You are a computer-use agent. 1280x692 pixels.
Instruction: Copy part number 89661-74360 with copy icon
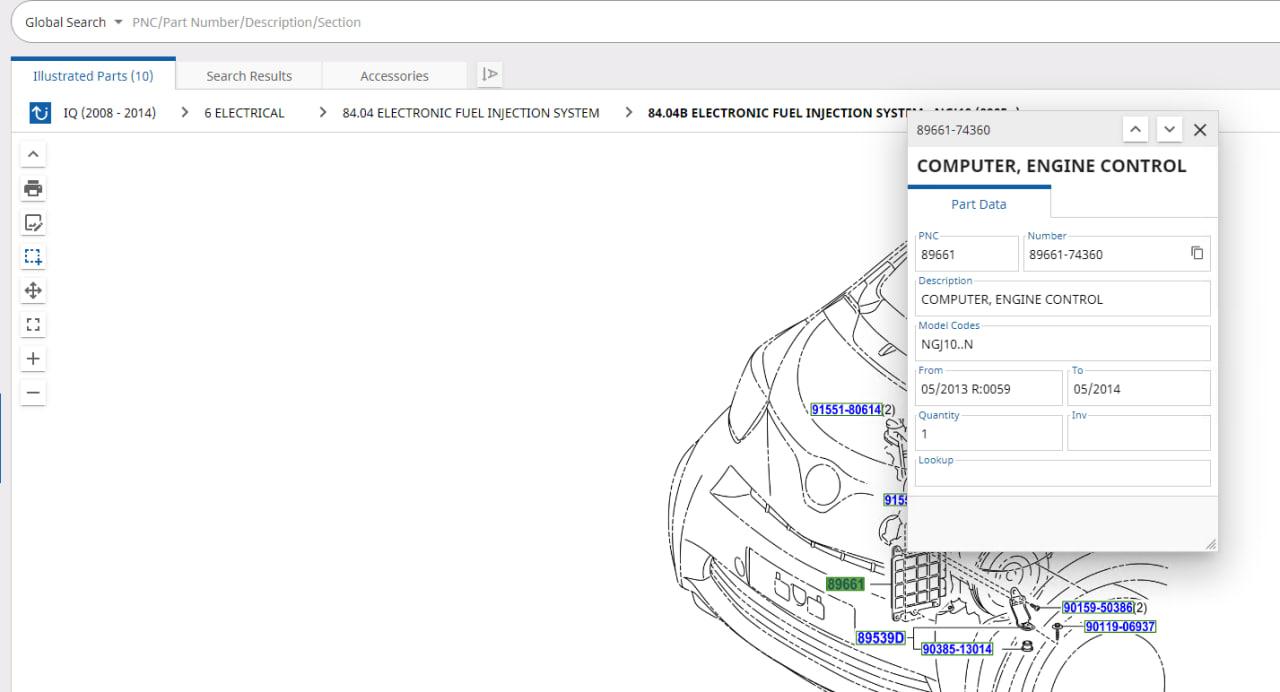pyautogui.click(x=1197, y=253)
